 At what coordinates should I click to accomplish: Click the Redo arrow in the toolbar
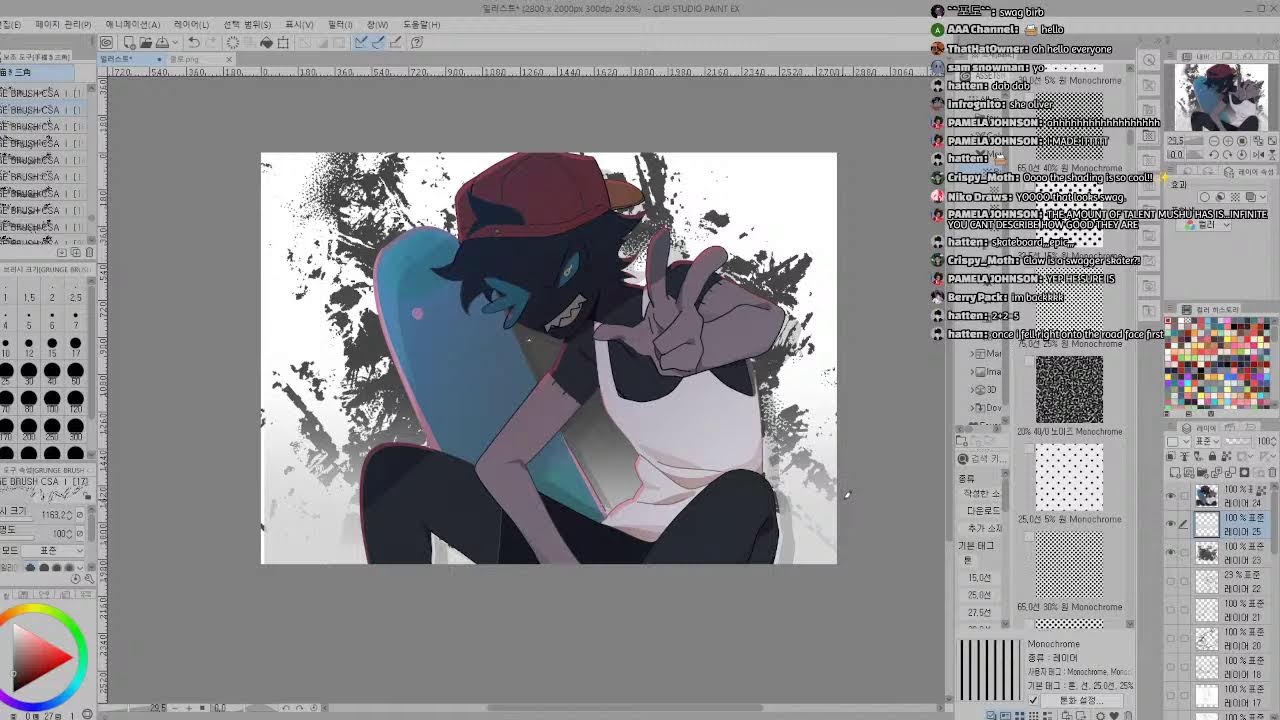211,43
